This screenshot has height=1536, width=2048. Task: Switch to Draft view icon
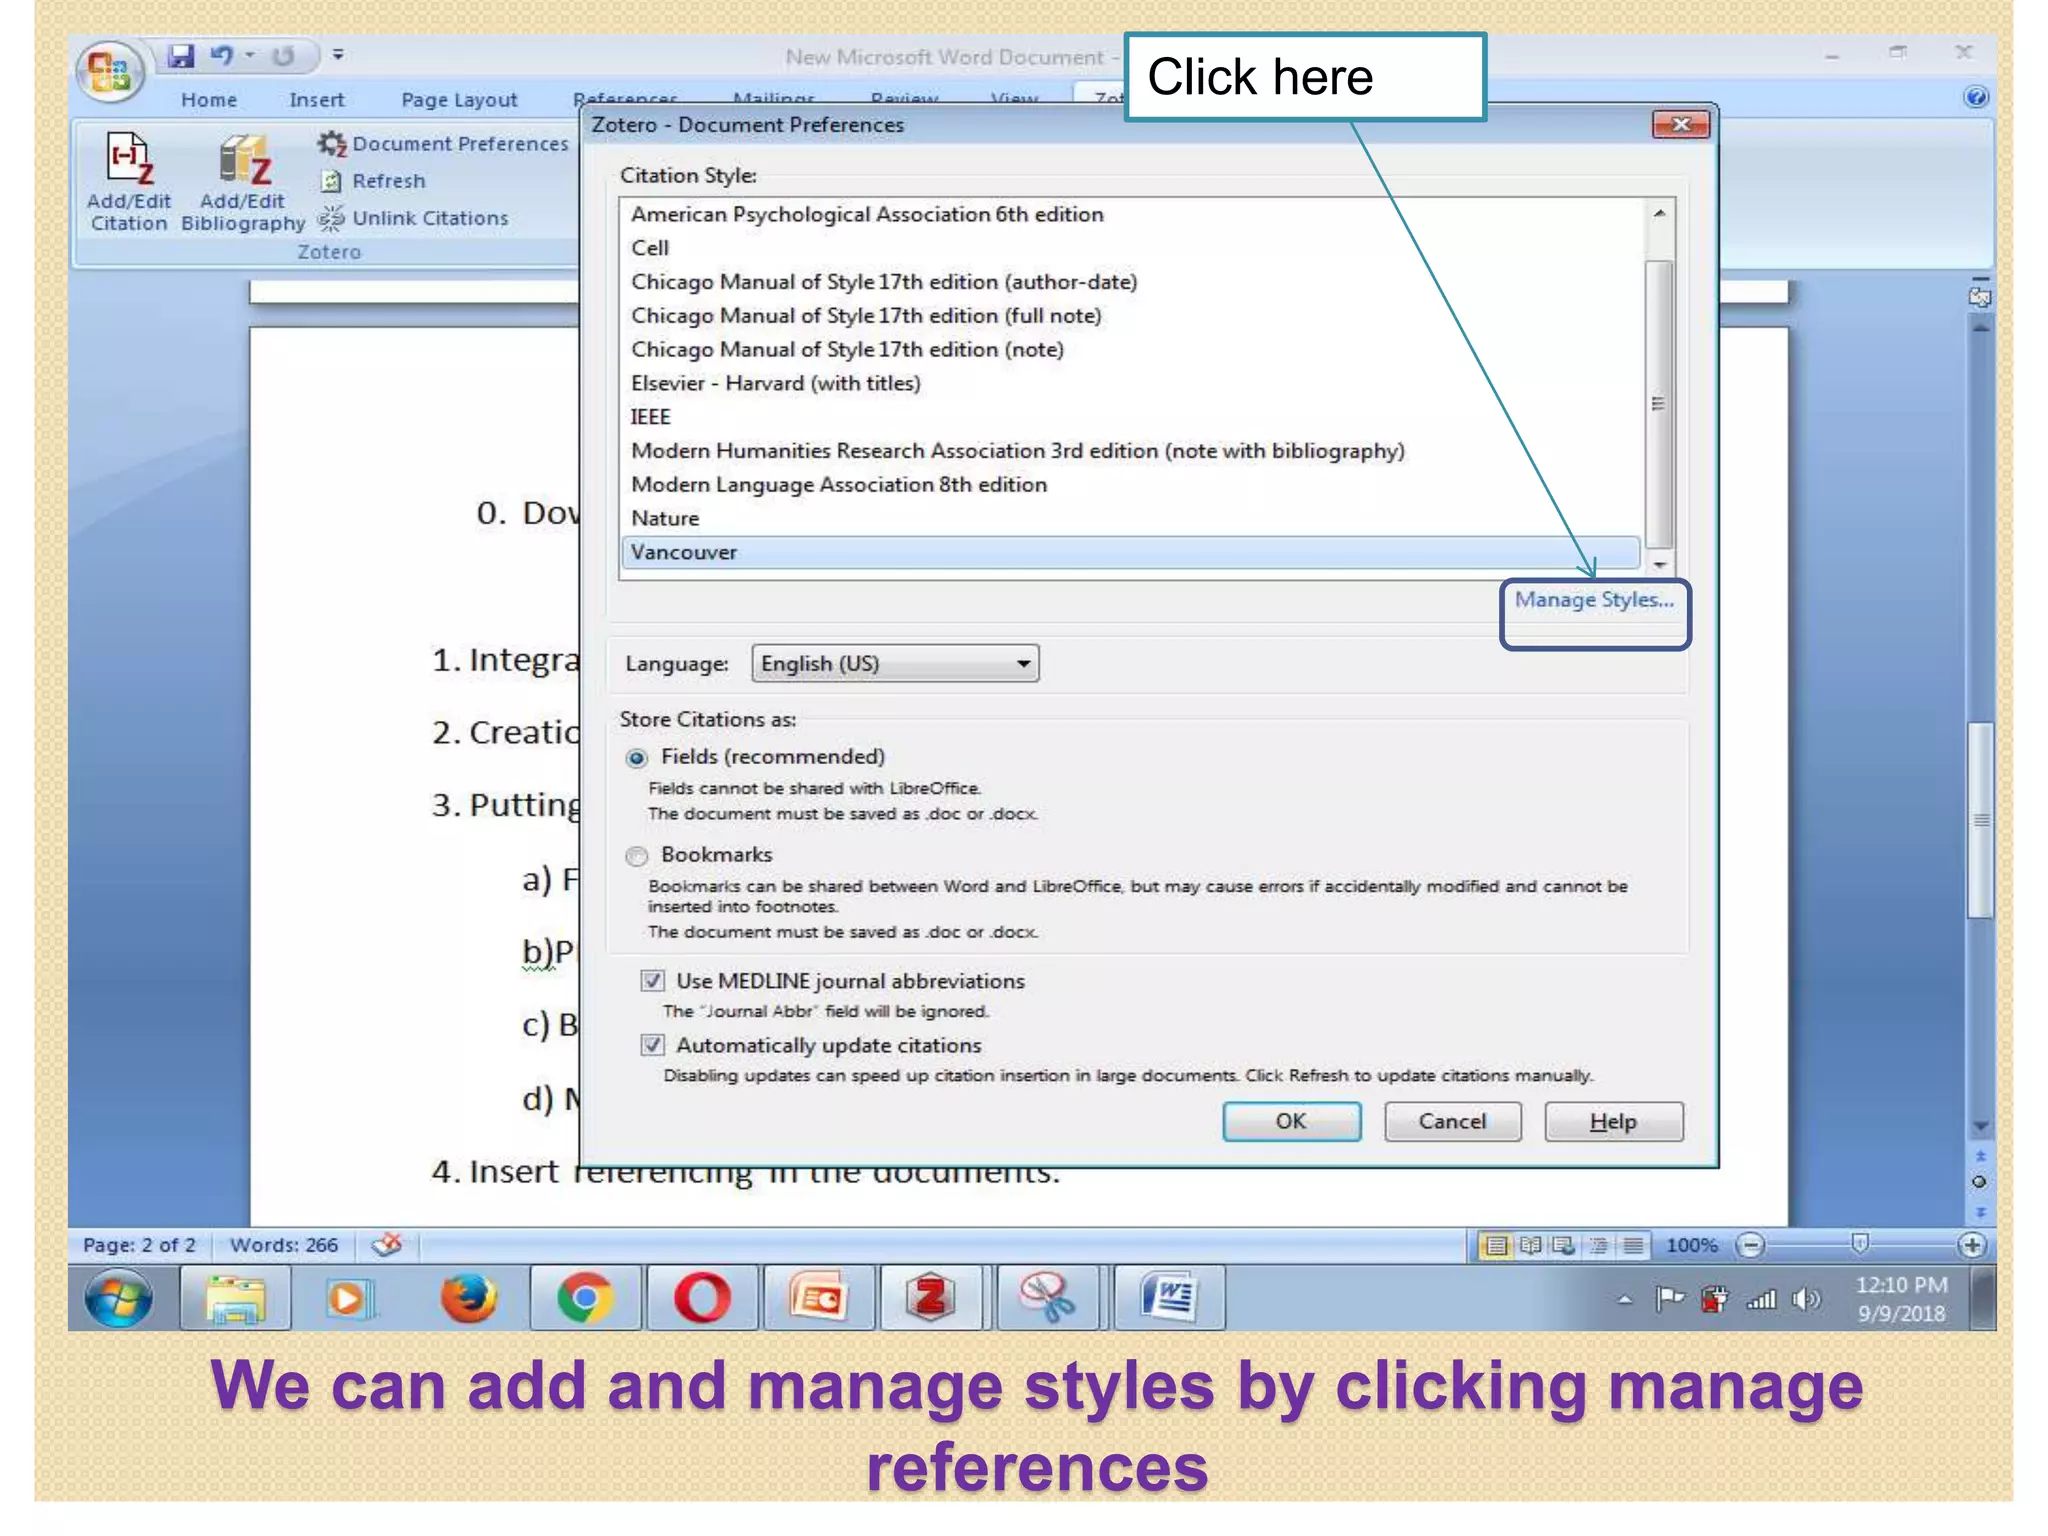pyautogui.click(x=1633, y=1245)
